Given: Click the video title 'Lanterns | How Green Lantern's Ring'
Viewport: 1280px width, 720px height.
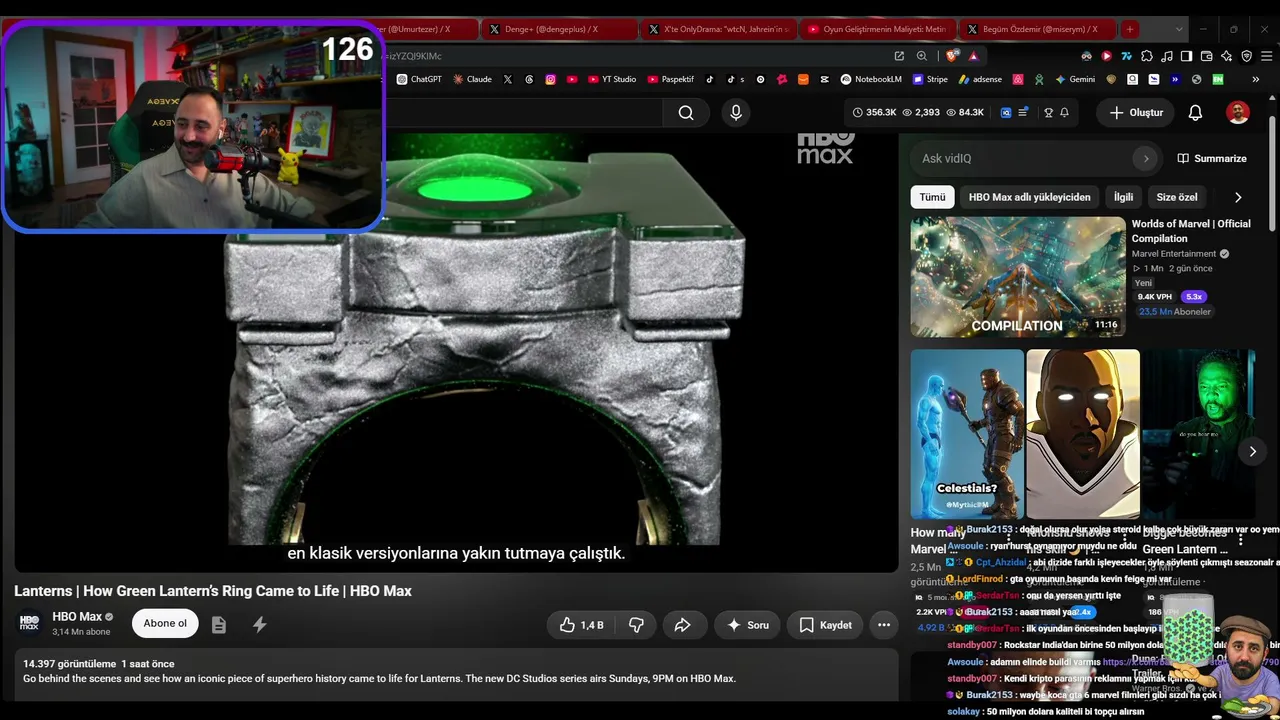Looking at the screenshot, I should click(213, 591).
